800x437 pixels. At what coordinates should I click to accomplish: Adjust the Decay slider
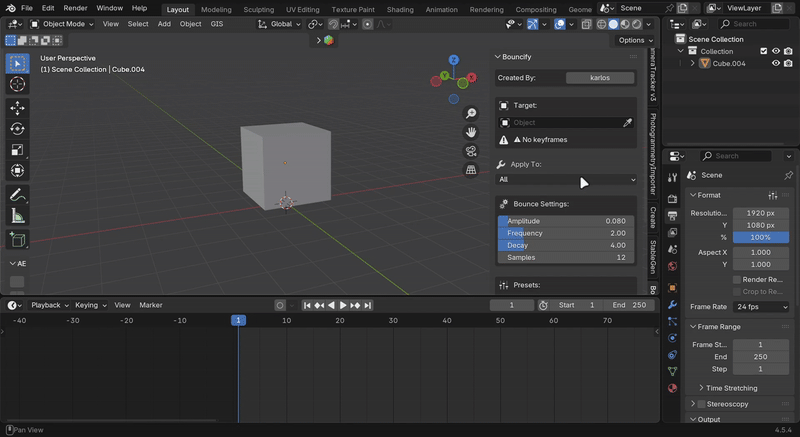pyautogui.click(x=566, y=245)
